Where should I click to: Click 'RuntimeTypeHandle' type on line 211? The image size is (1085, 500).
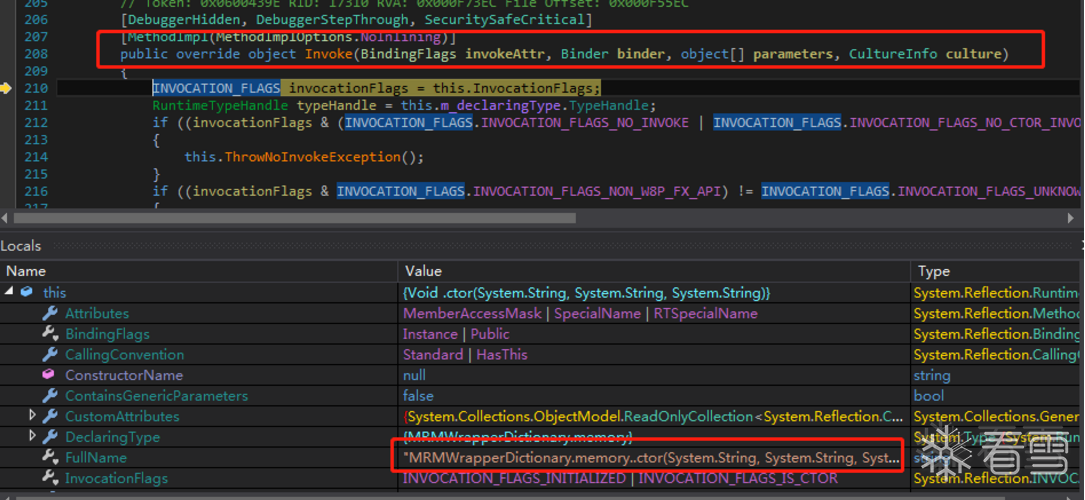coord(221,105)
